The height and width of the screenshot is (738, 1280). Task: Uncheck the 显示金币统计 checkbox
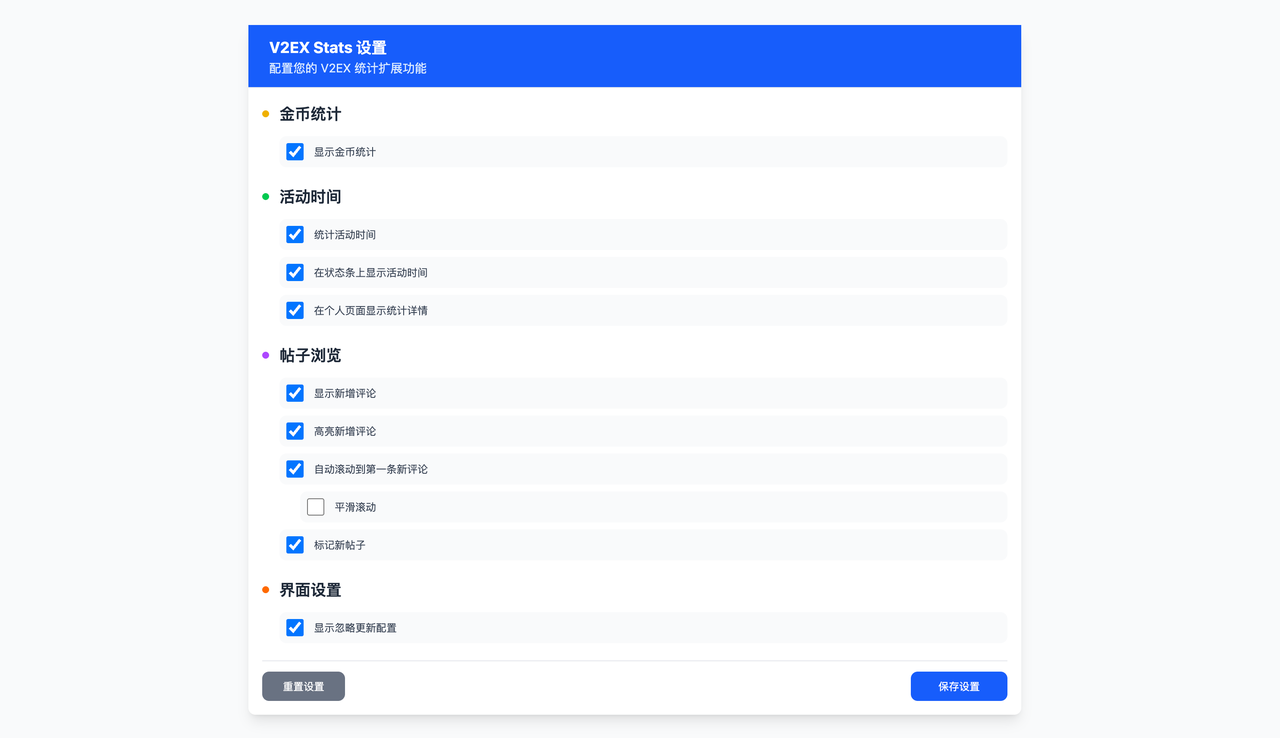tap(295, 152)
